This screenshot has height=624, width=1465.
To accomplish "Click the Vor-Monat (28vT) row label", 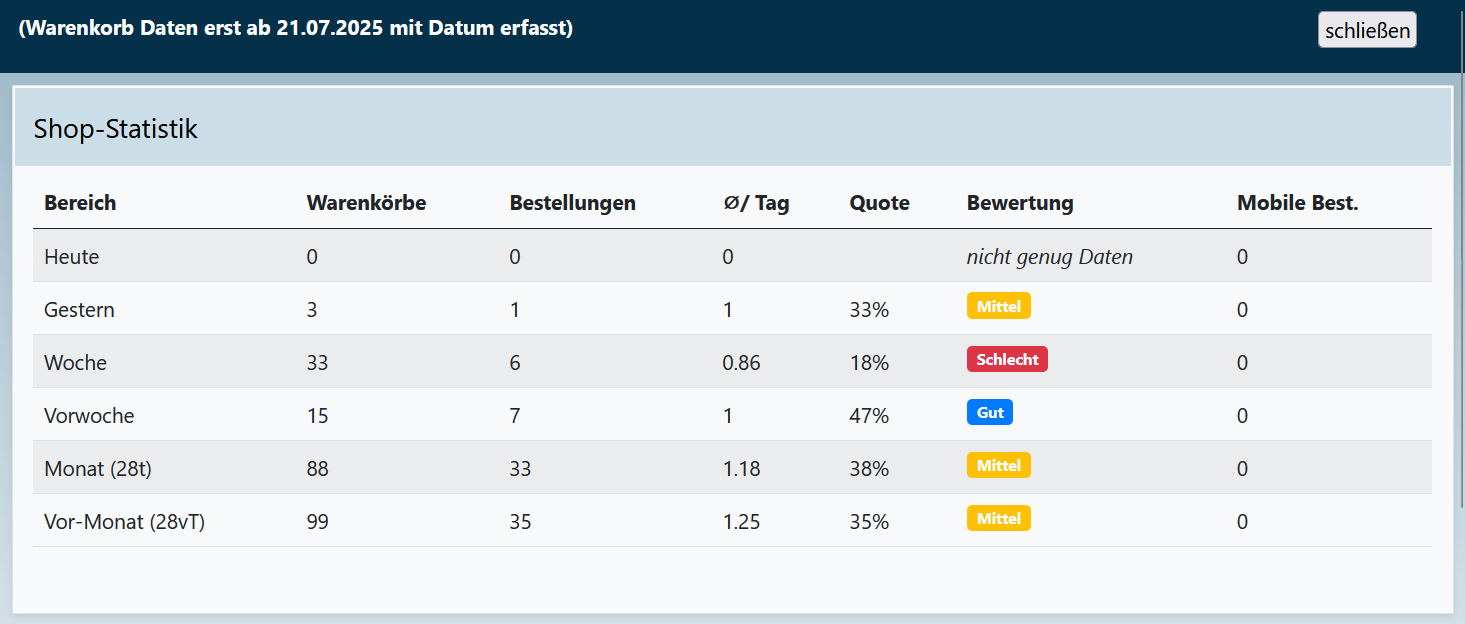I will pyautogui.click(x=124, y=522).
